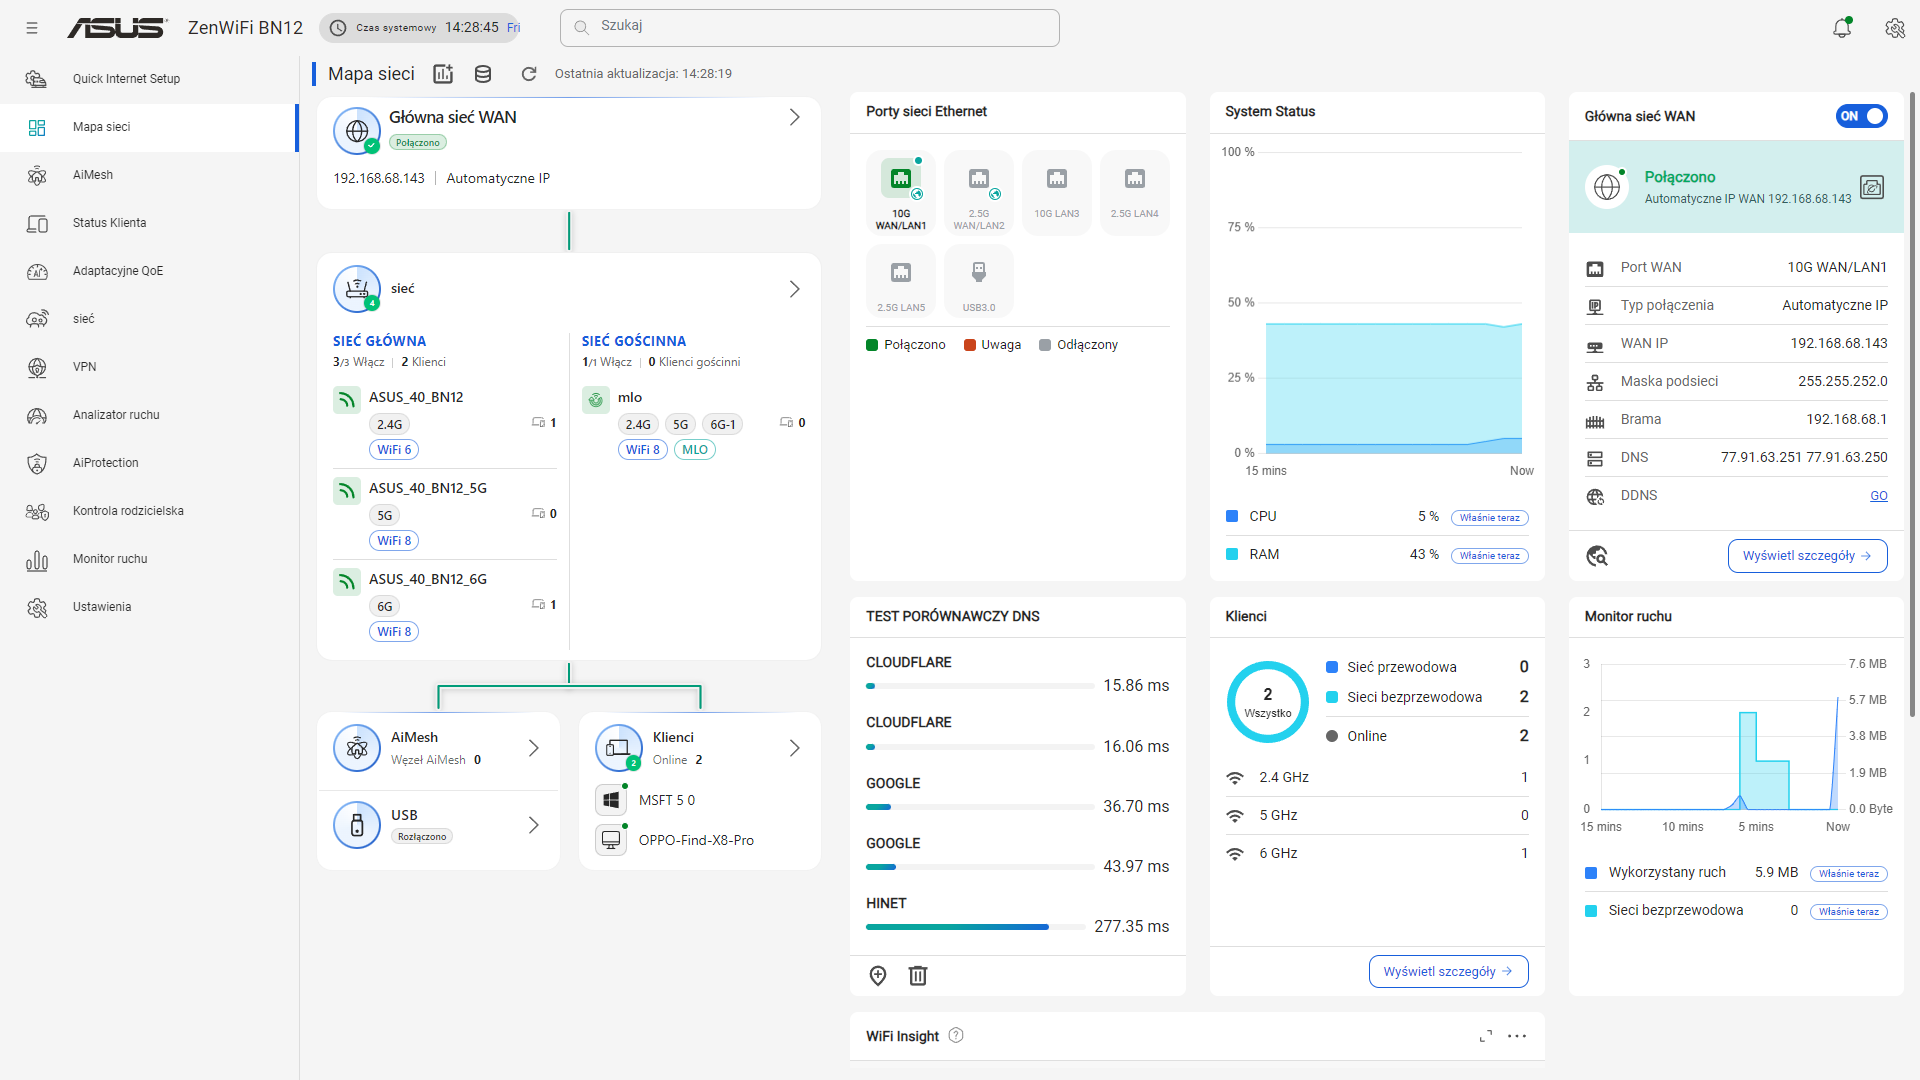Image resolution: width=1920 pixels, height=1080 pixels.
Task: Select the 10G LAN3 port icon
Action: 1057,194
